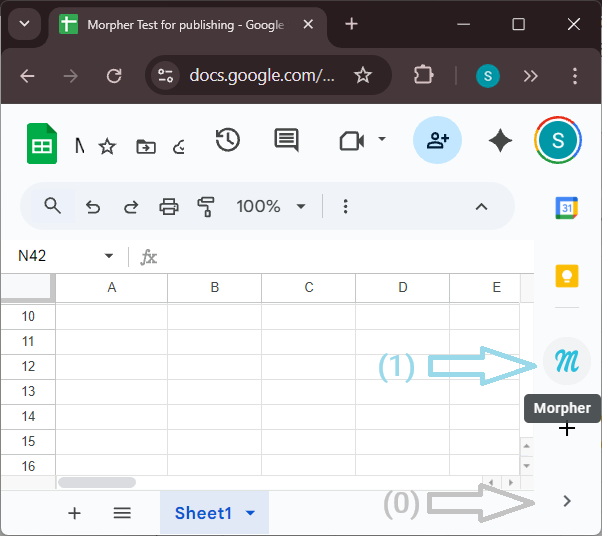602x536 pixels.
Task: Click the Share button
Action: click(x=437, y=141)
